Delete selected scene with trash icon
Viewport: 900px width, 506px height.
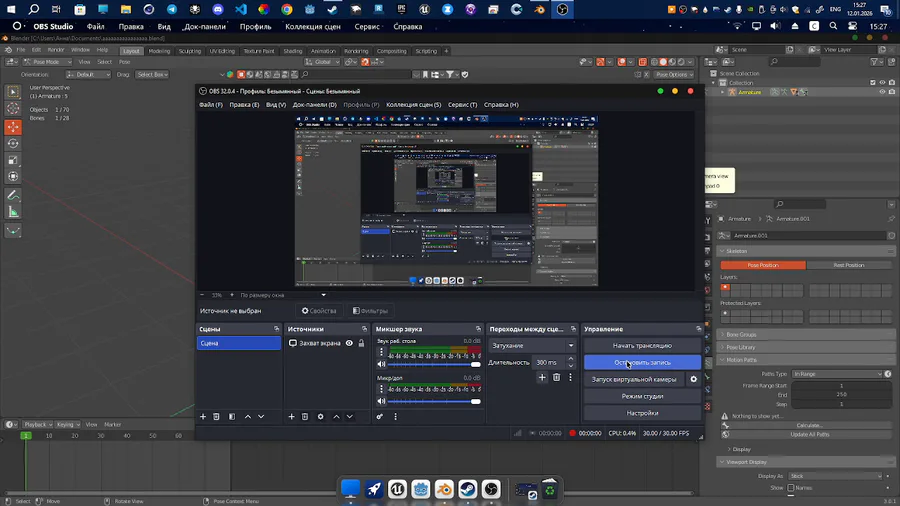216,417
